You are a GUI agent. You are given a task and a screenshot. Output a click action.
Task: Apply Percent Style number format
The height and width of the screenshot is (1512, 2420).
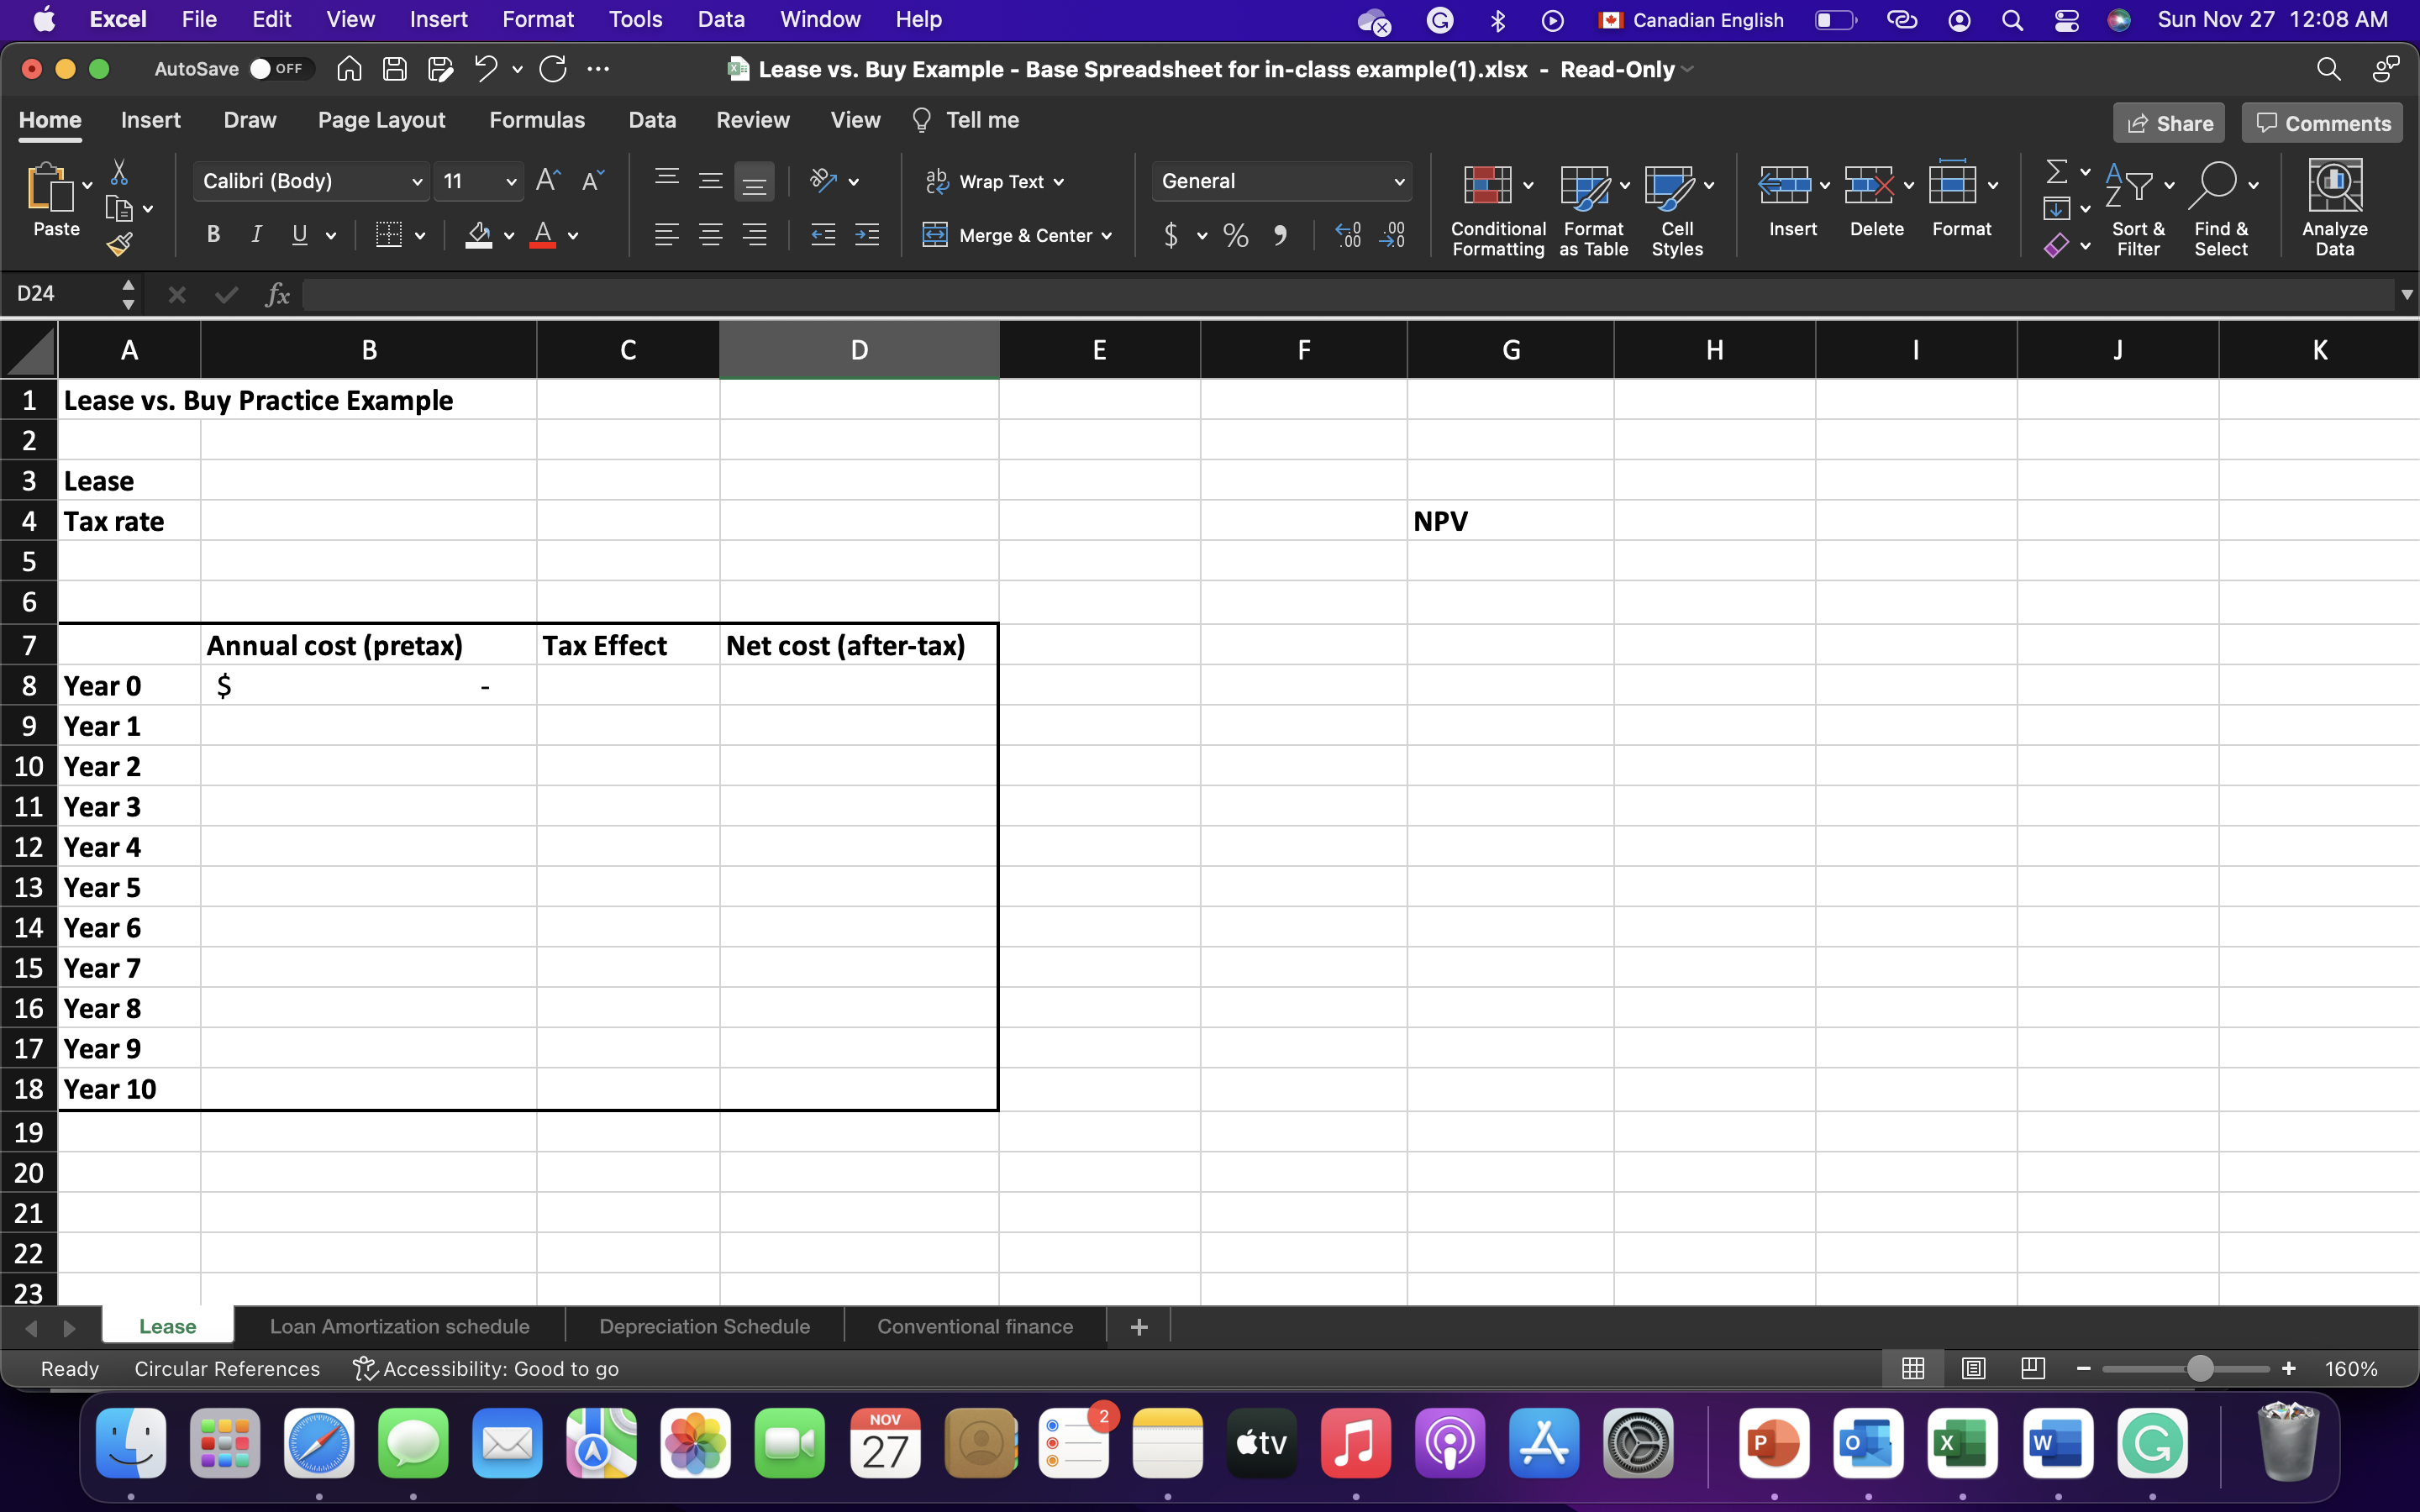(1236, 236)
